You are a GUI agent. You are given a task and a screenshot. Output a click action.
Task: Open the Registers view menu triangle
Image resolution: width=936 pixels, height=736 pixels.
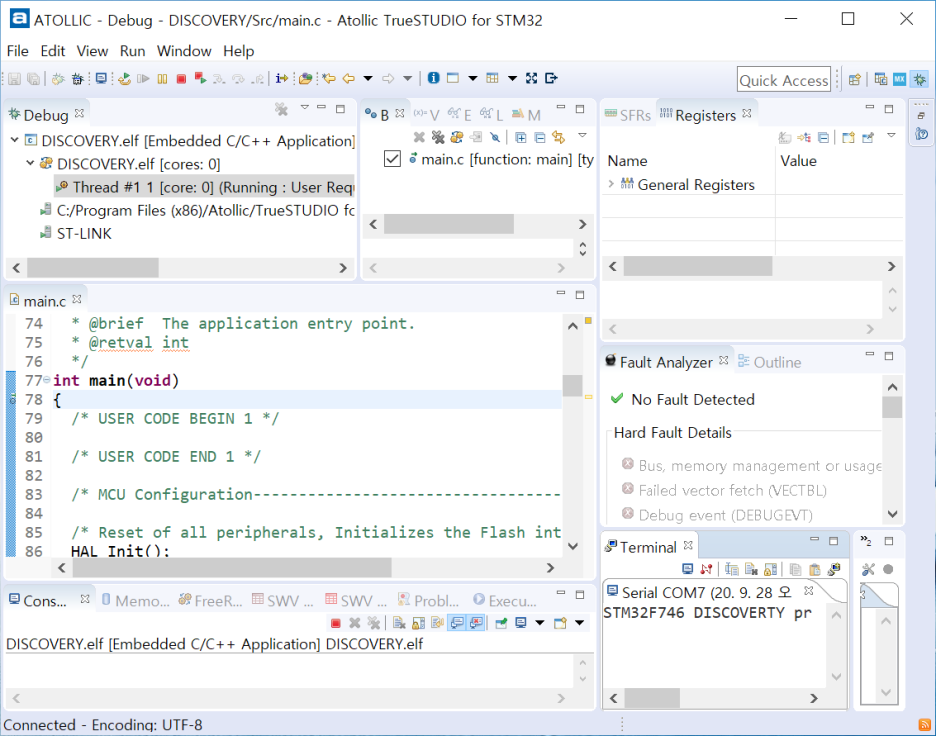tap(891, 136)
